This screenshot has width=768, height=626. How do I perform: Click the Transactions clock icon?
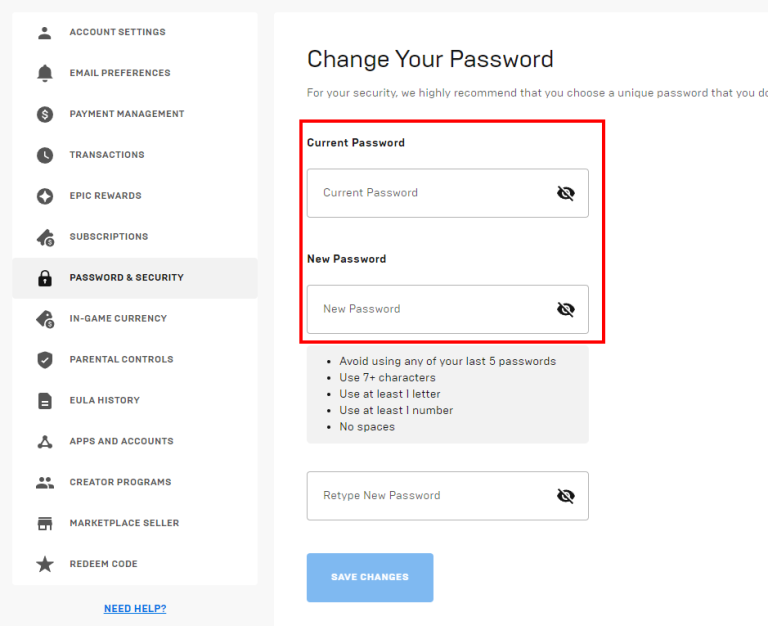tap(45, 155)
